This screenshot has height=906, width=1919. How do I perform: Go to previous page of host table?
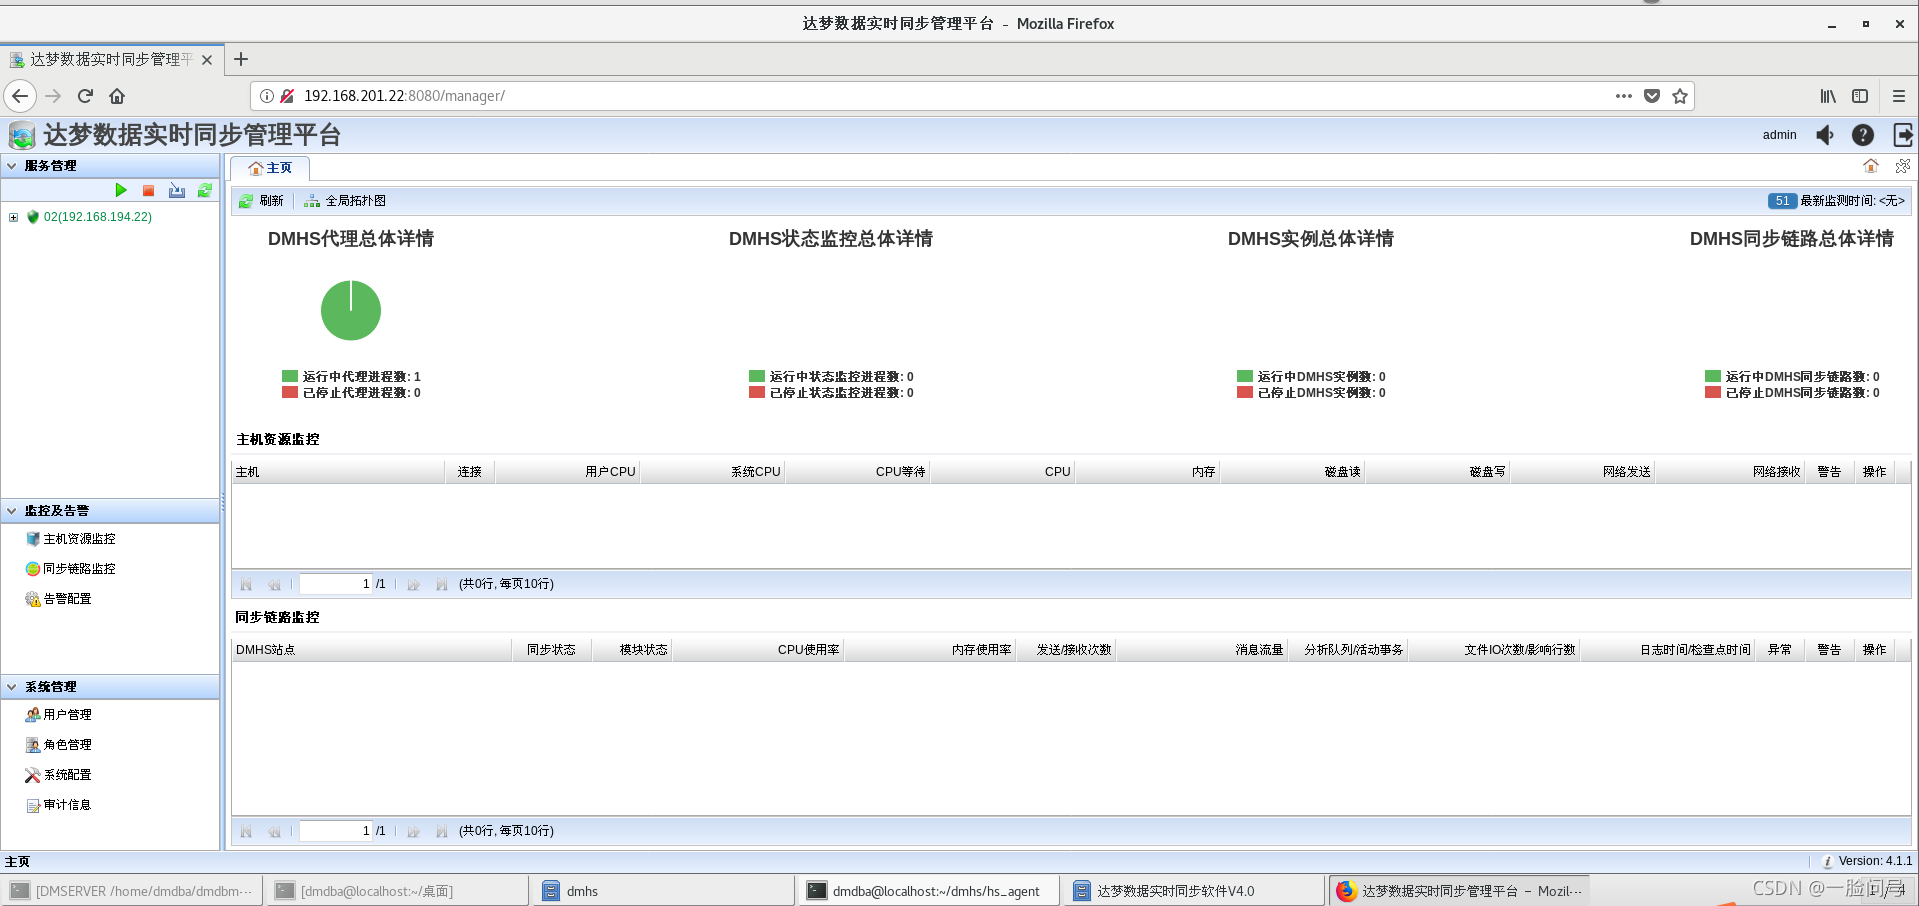click(274, 584)
